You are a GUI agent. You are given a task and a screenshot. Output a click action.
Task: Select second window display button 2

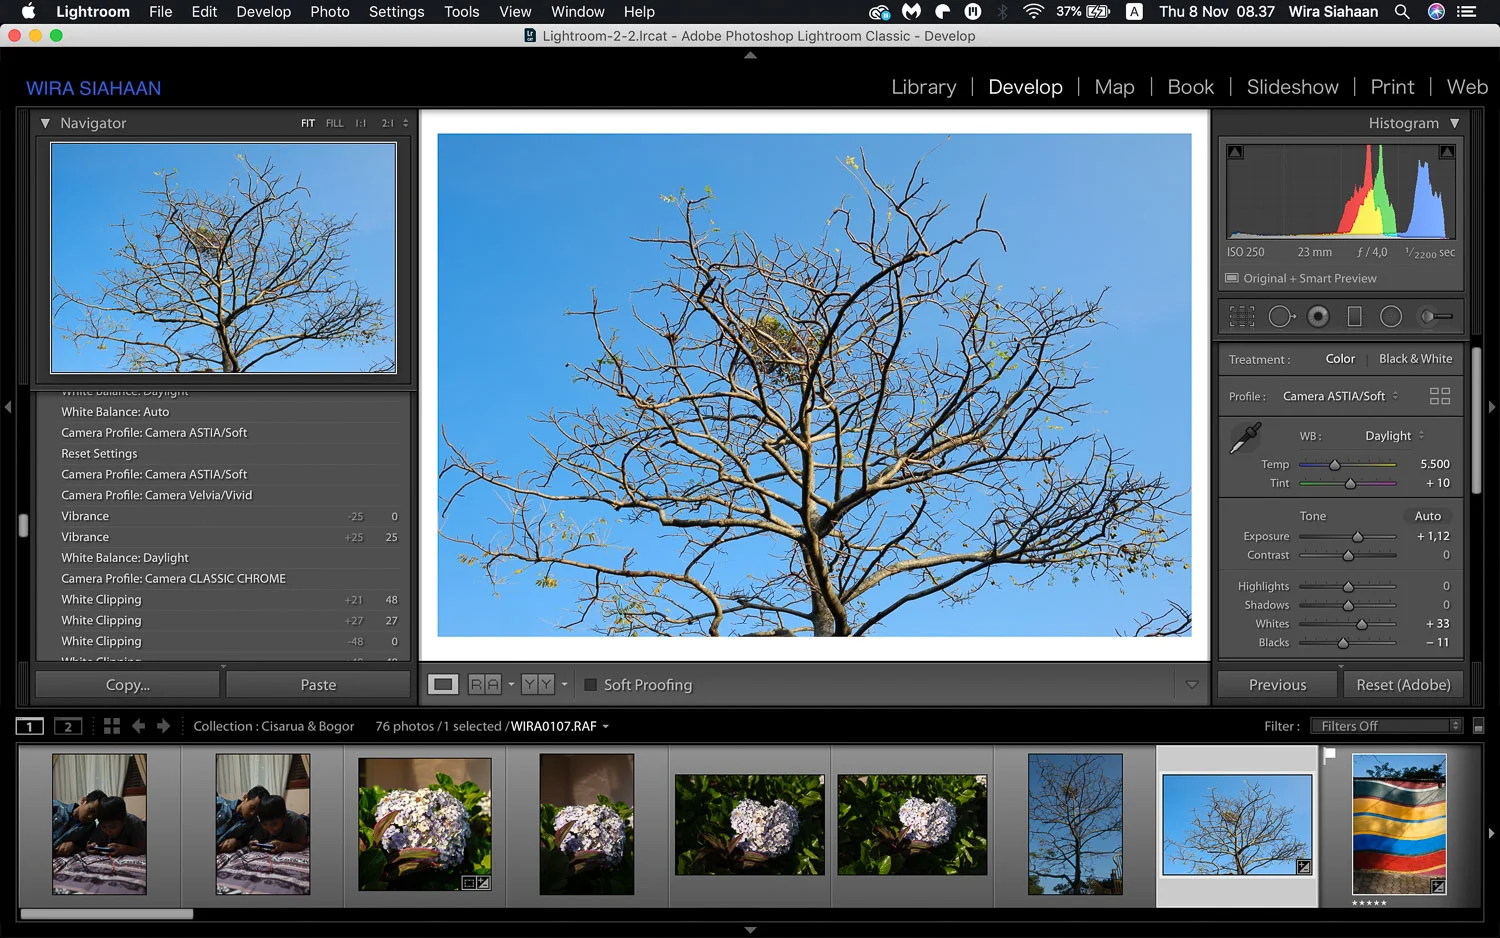click(68, 726)
